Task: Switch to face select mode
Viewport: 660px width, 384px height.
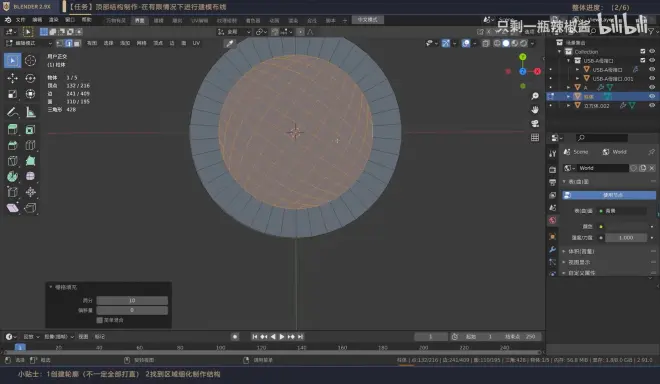Action: [77, 43]
